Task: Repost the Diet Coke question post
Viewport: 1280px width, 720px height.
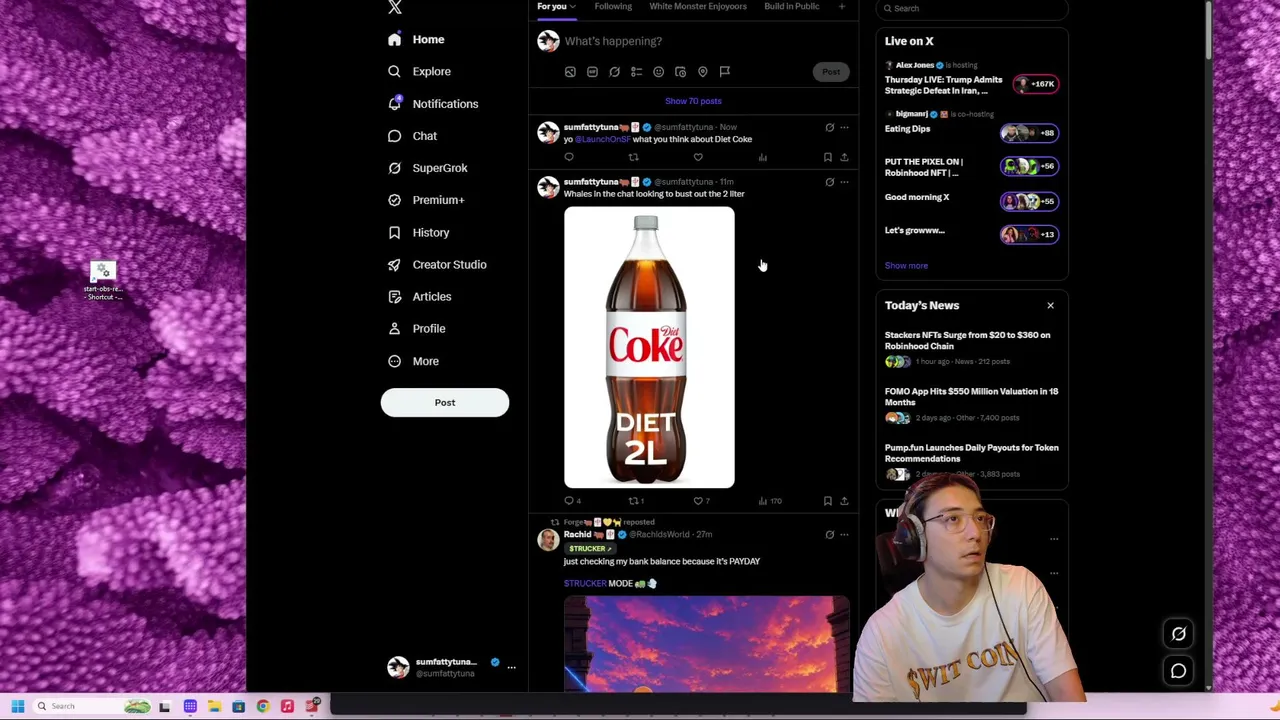Action: click(x=633, y=157)
